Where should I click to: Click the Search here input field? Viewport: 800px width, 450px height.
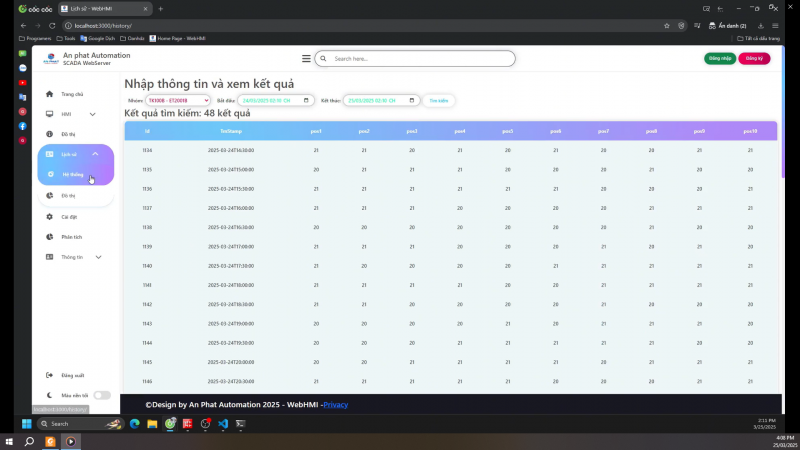415,59
